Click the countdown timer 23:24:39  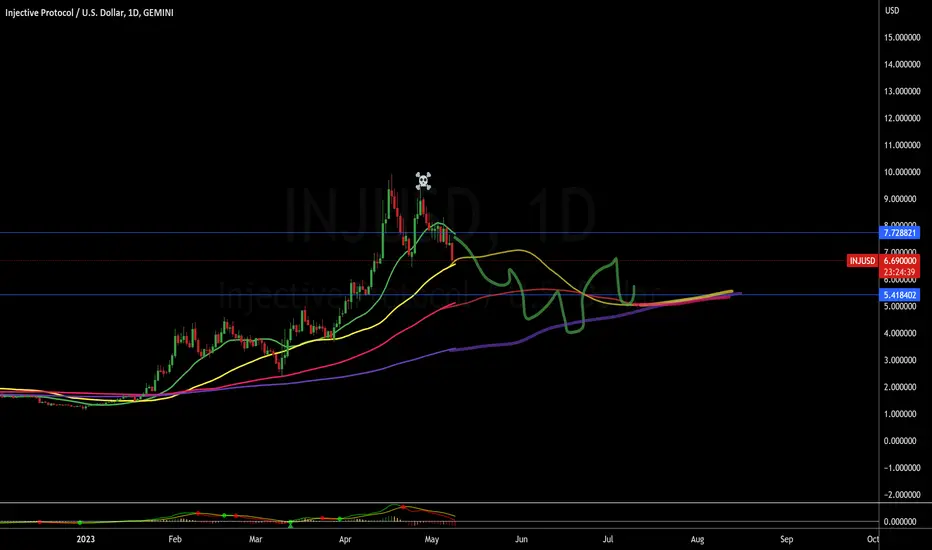tap(899, 272)
